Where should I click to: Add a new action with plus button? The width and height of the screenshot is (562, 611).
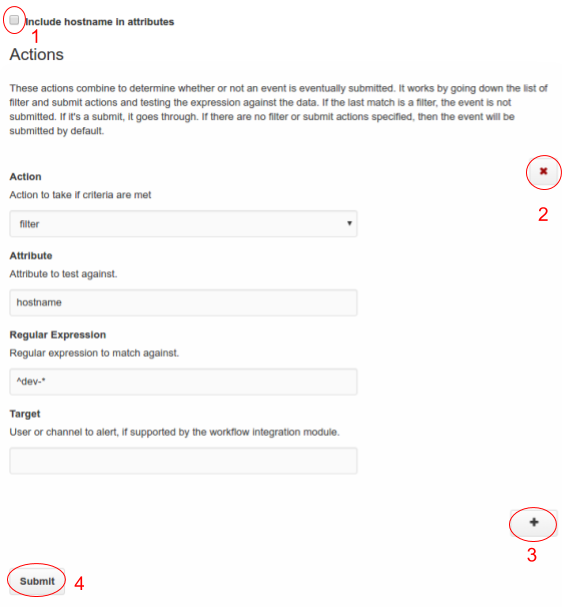534,523
